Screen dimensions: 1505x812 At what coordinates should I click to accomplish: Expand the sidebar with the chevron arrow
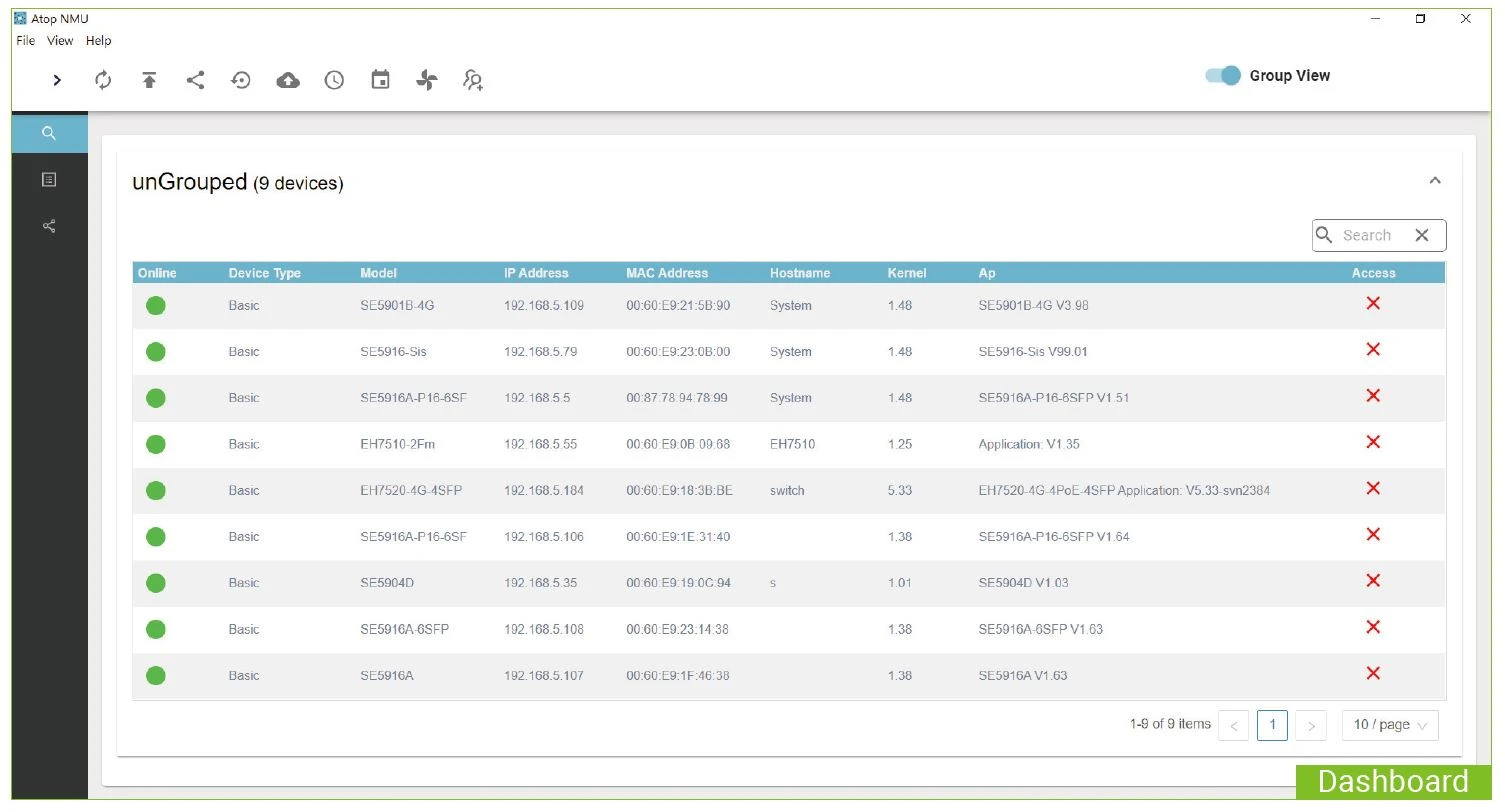(x=57, y=80)
